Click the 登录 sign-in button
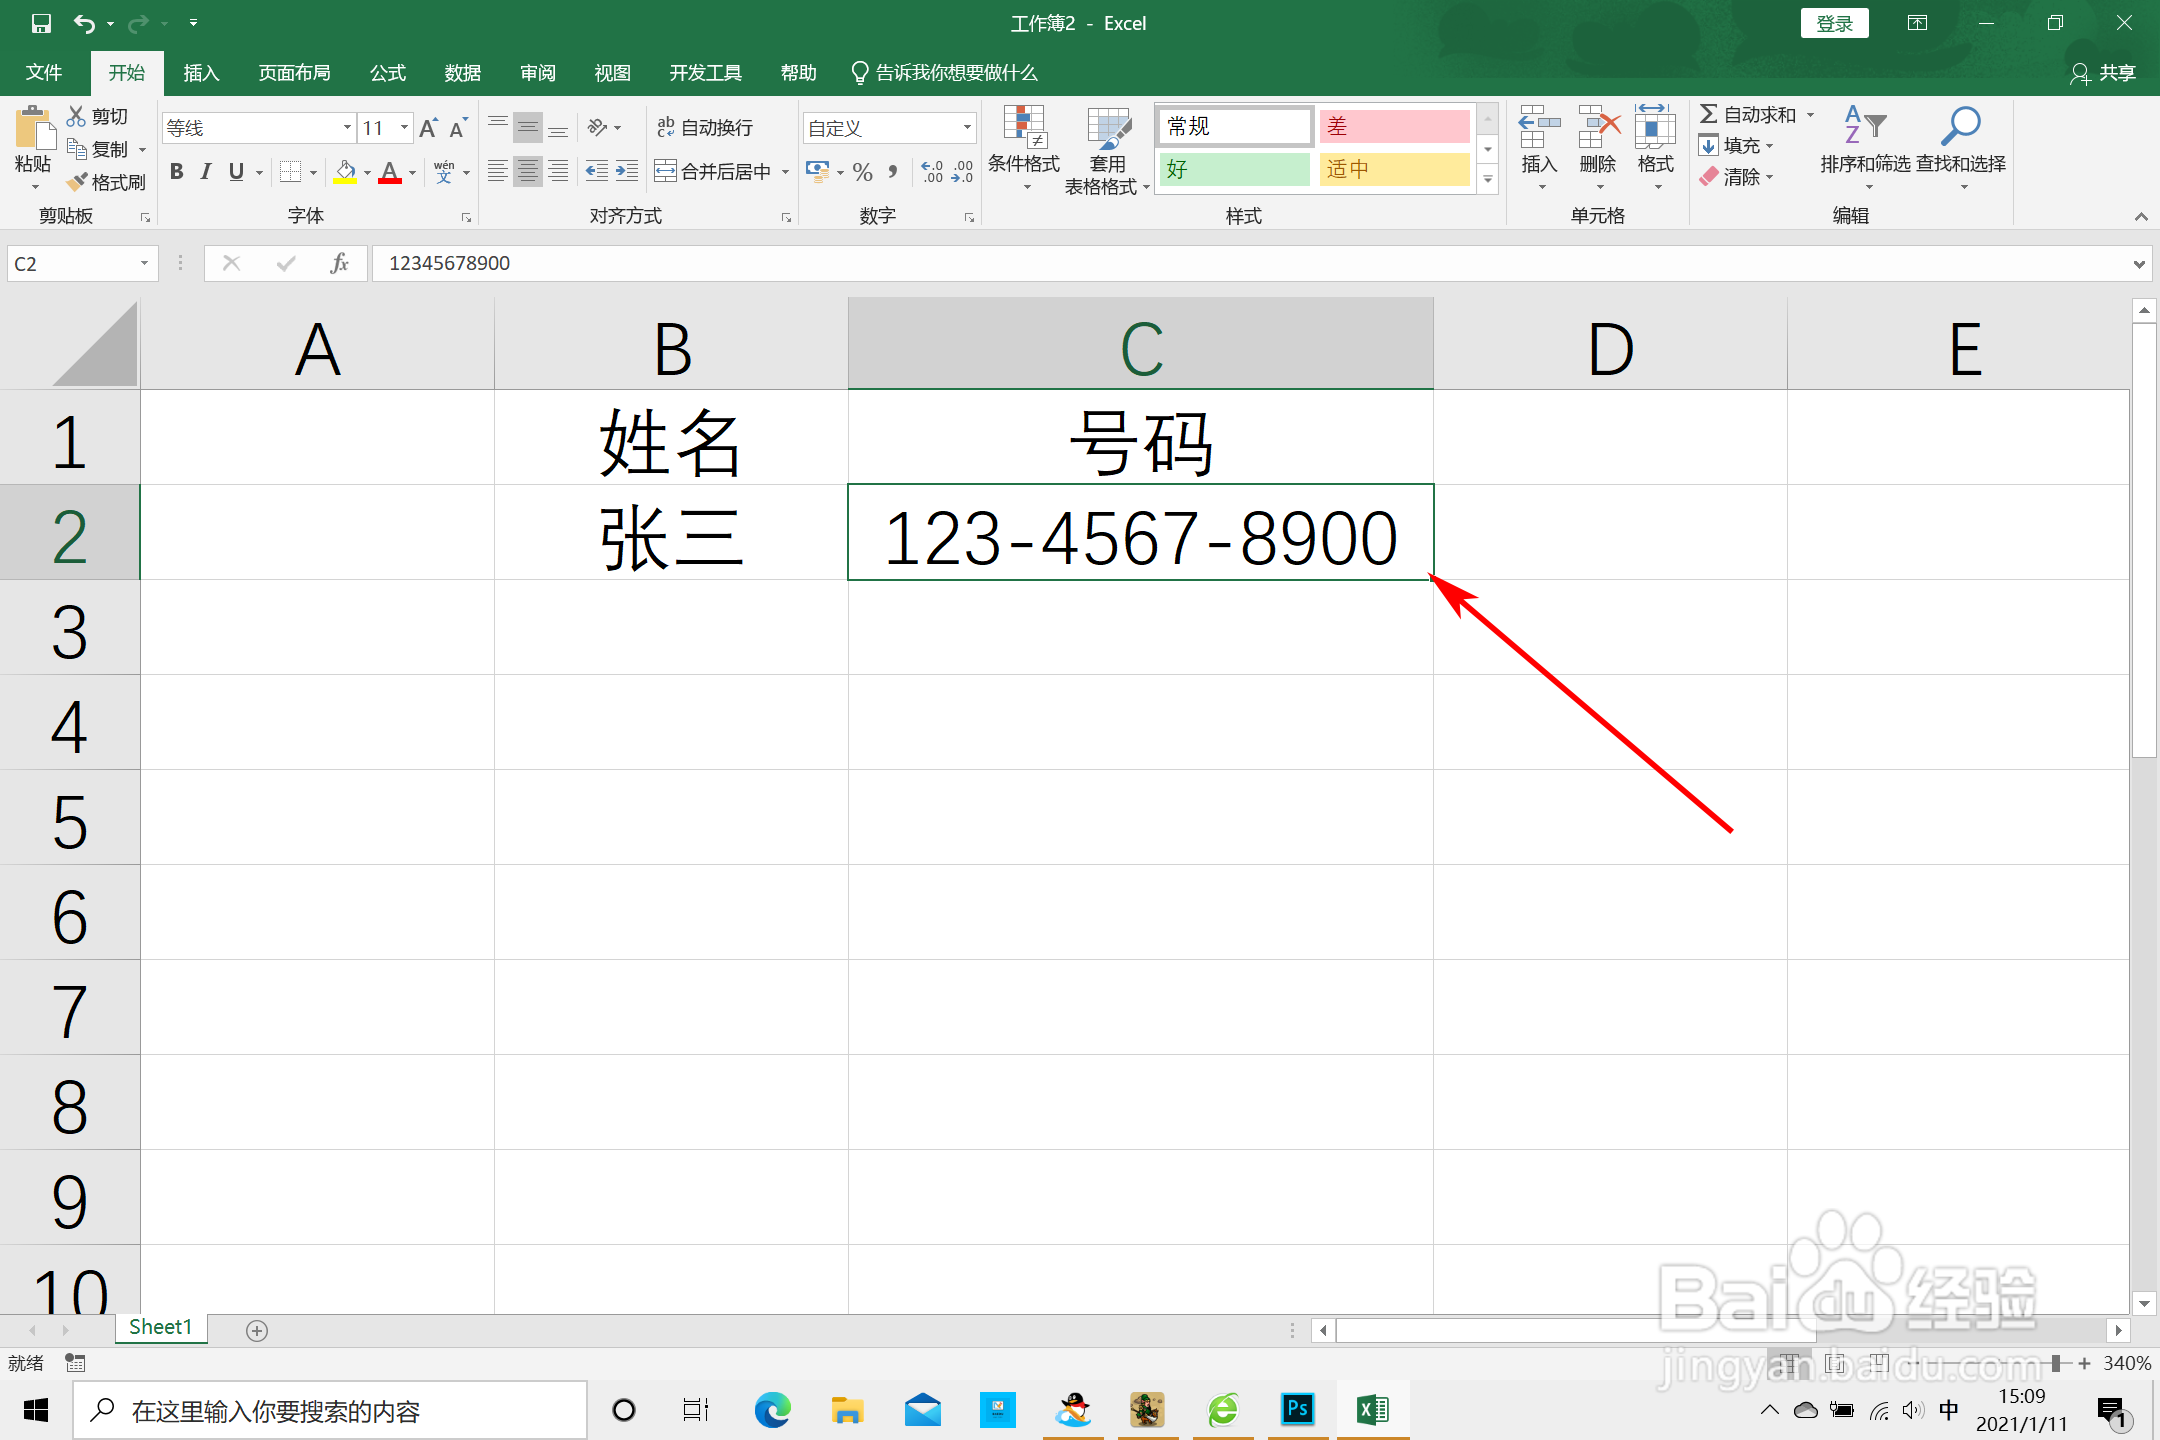Viewport: 2160px width, 1440px height. [x=1834, y=23]
